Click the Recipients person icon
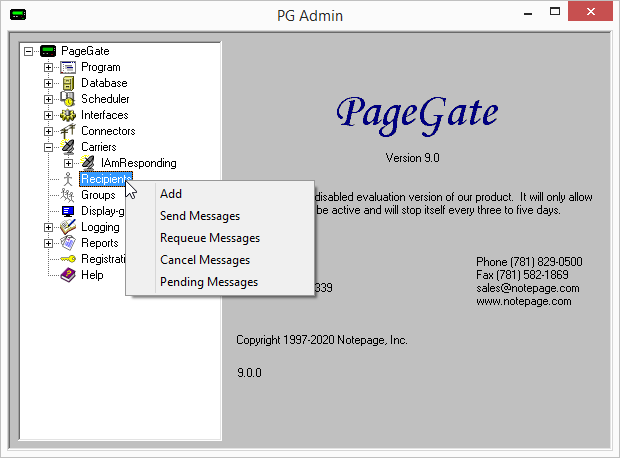Viewport: 620px width, 458px height. point(68,179)
